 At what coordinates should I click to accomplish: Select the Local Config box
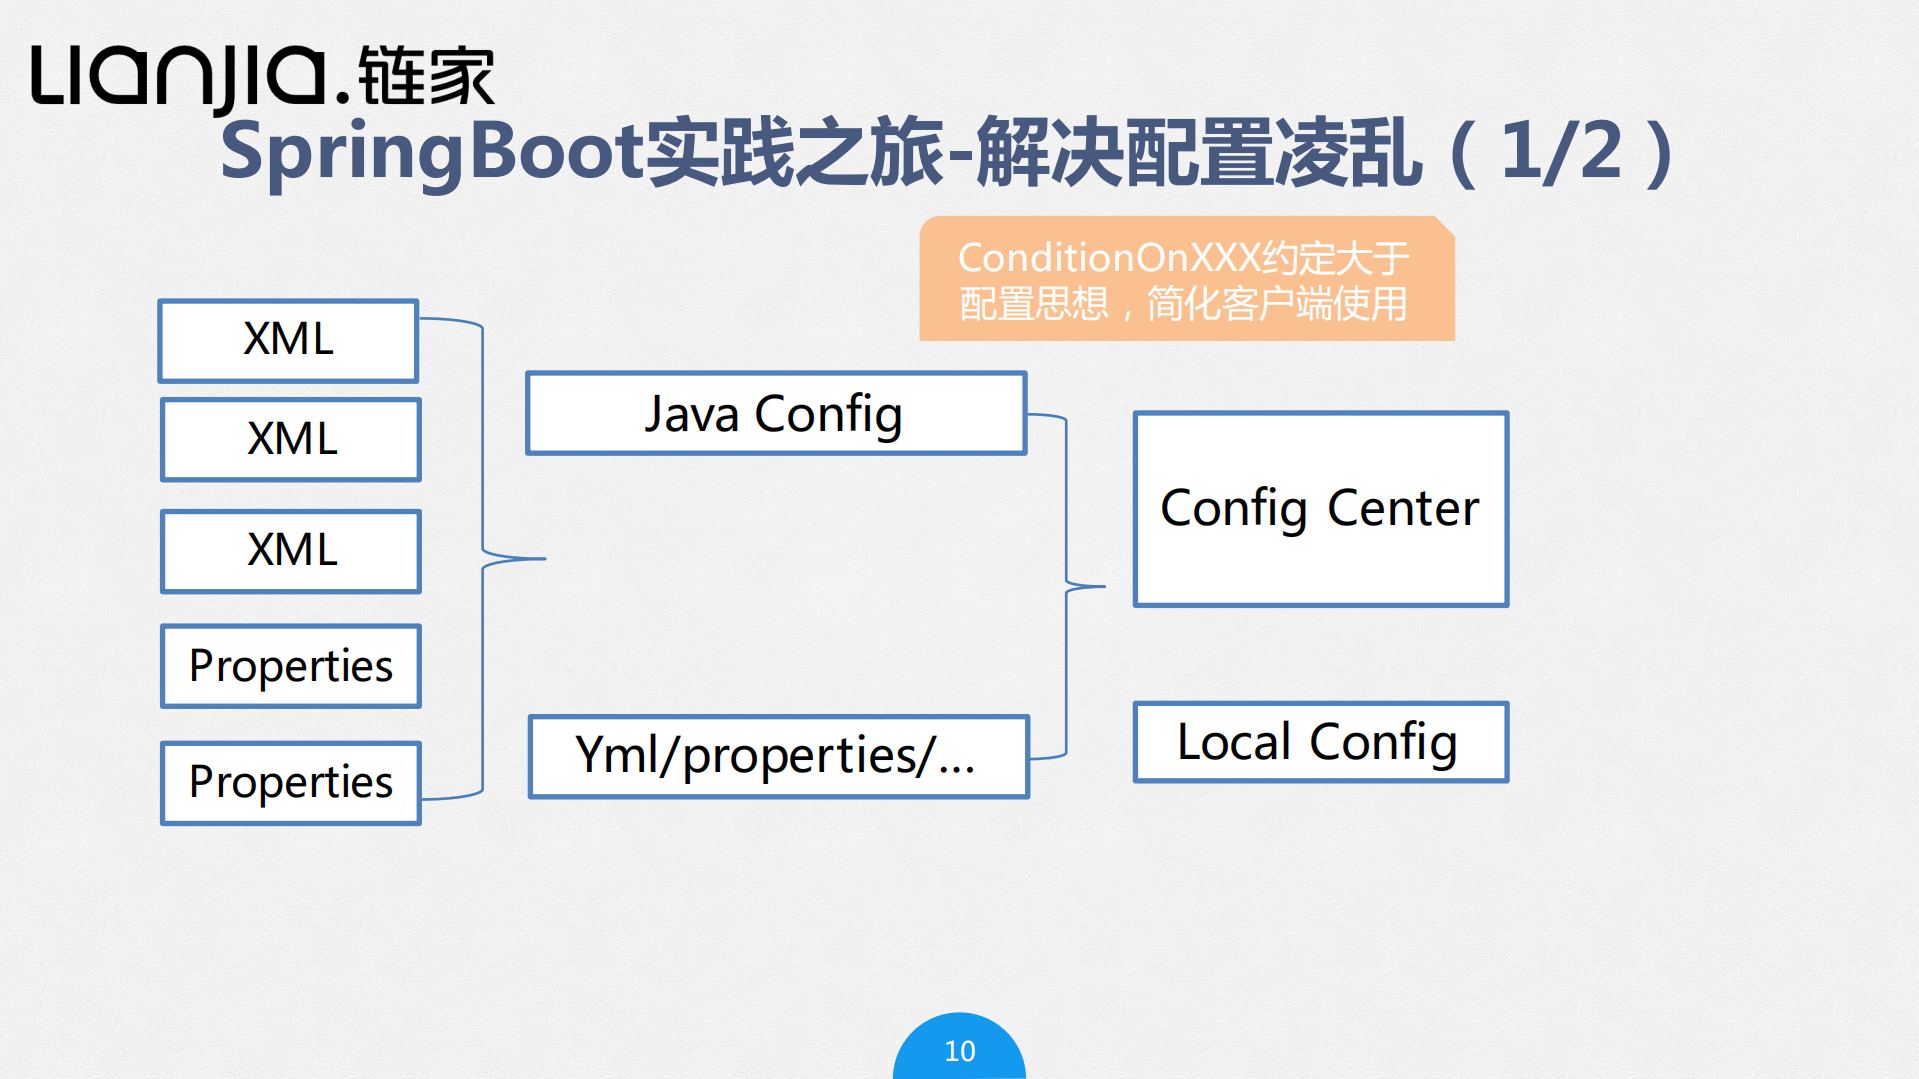coord(1319,741)
